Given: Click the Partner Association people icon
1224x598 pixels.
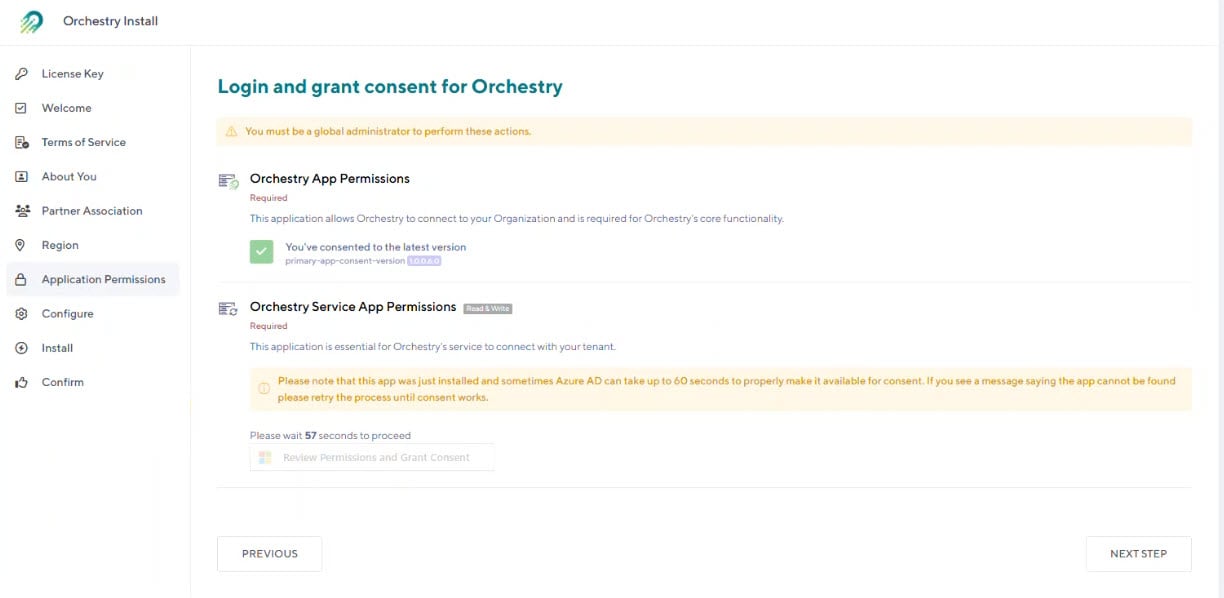Looking at the screenshot, I should tap(21, 211).
